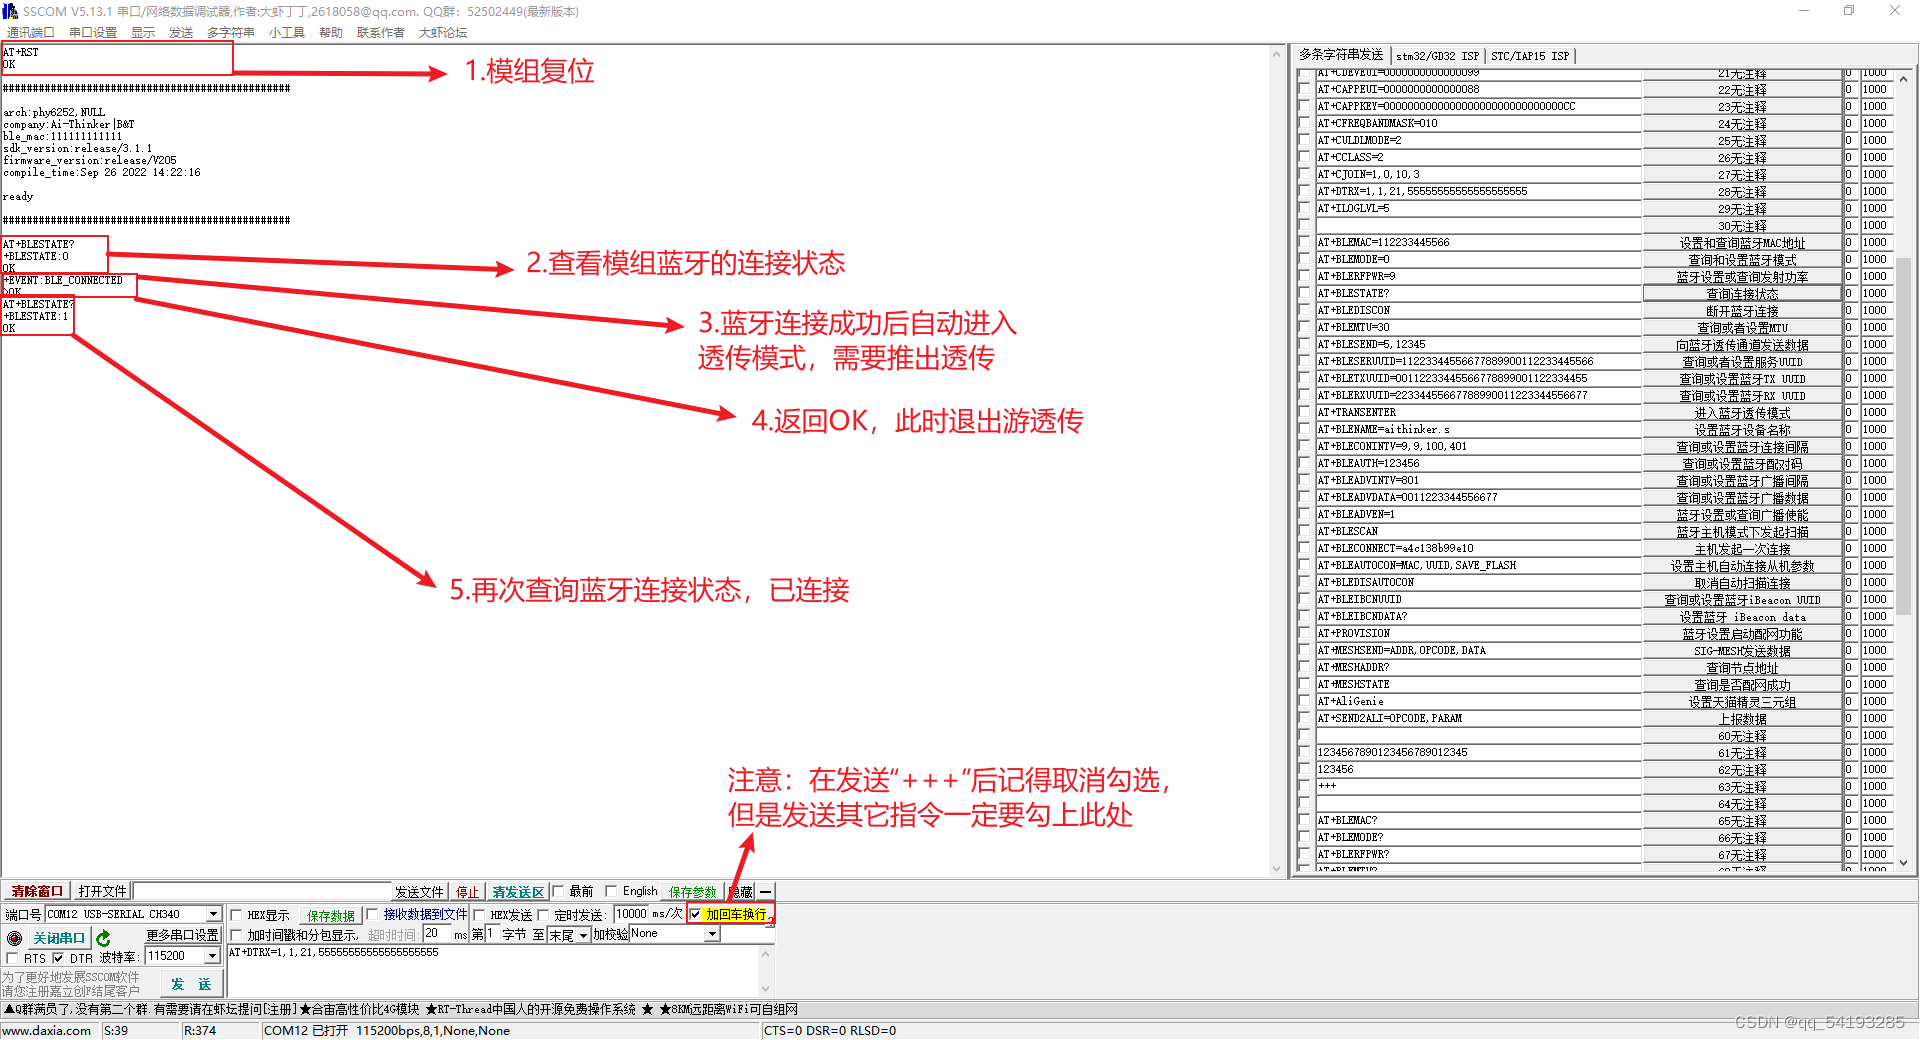Click the 清除窗口 button
Image resolution: width=1920 pixels, height=1040 pixels.
37,891
